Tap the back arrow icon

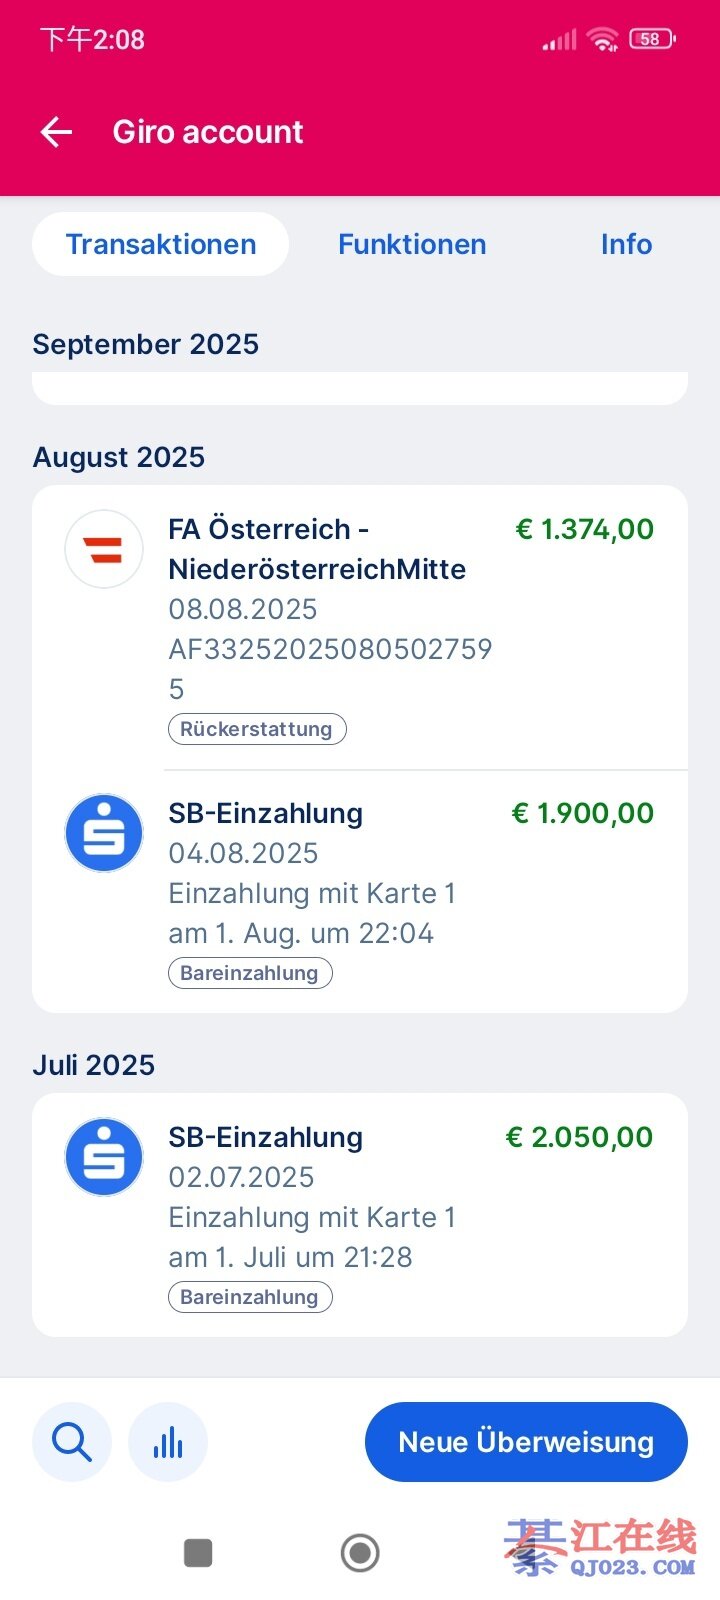(x=56, y=132)
